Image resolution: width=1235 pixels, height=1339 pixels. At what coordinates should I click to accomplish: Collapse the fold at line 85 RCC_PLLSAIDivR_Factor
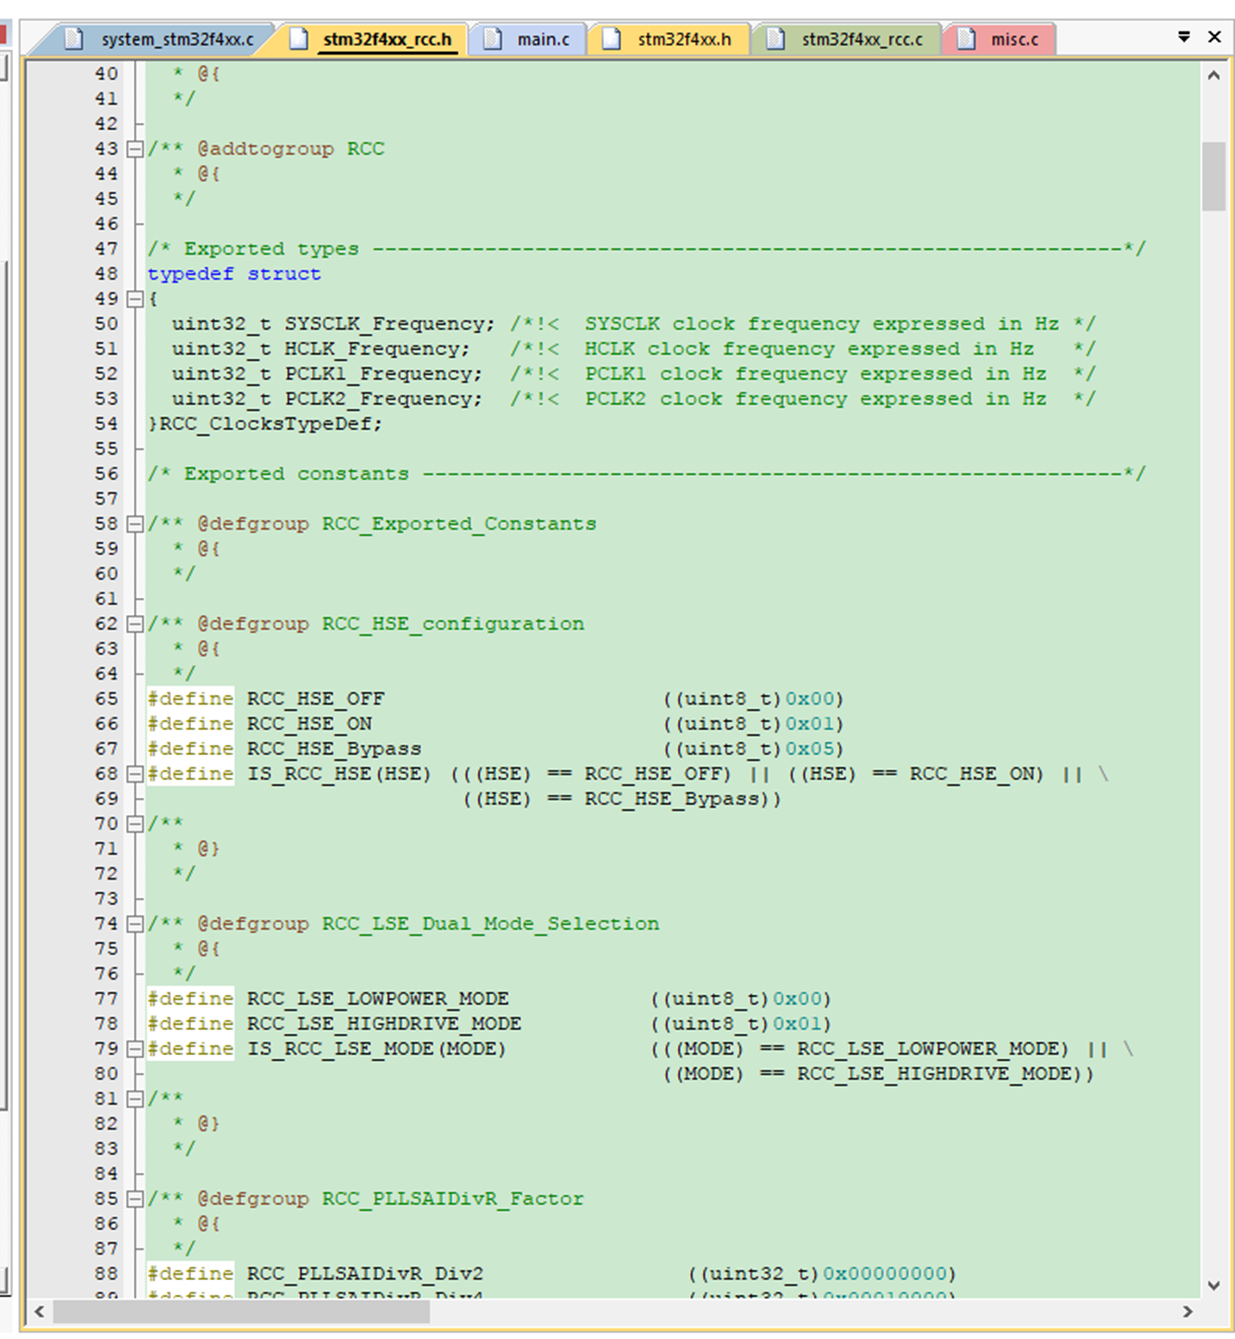pos(135,1199)
